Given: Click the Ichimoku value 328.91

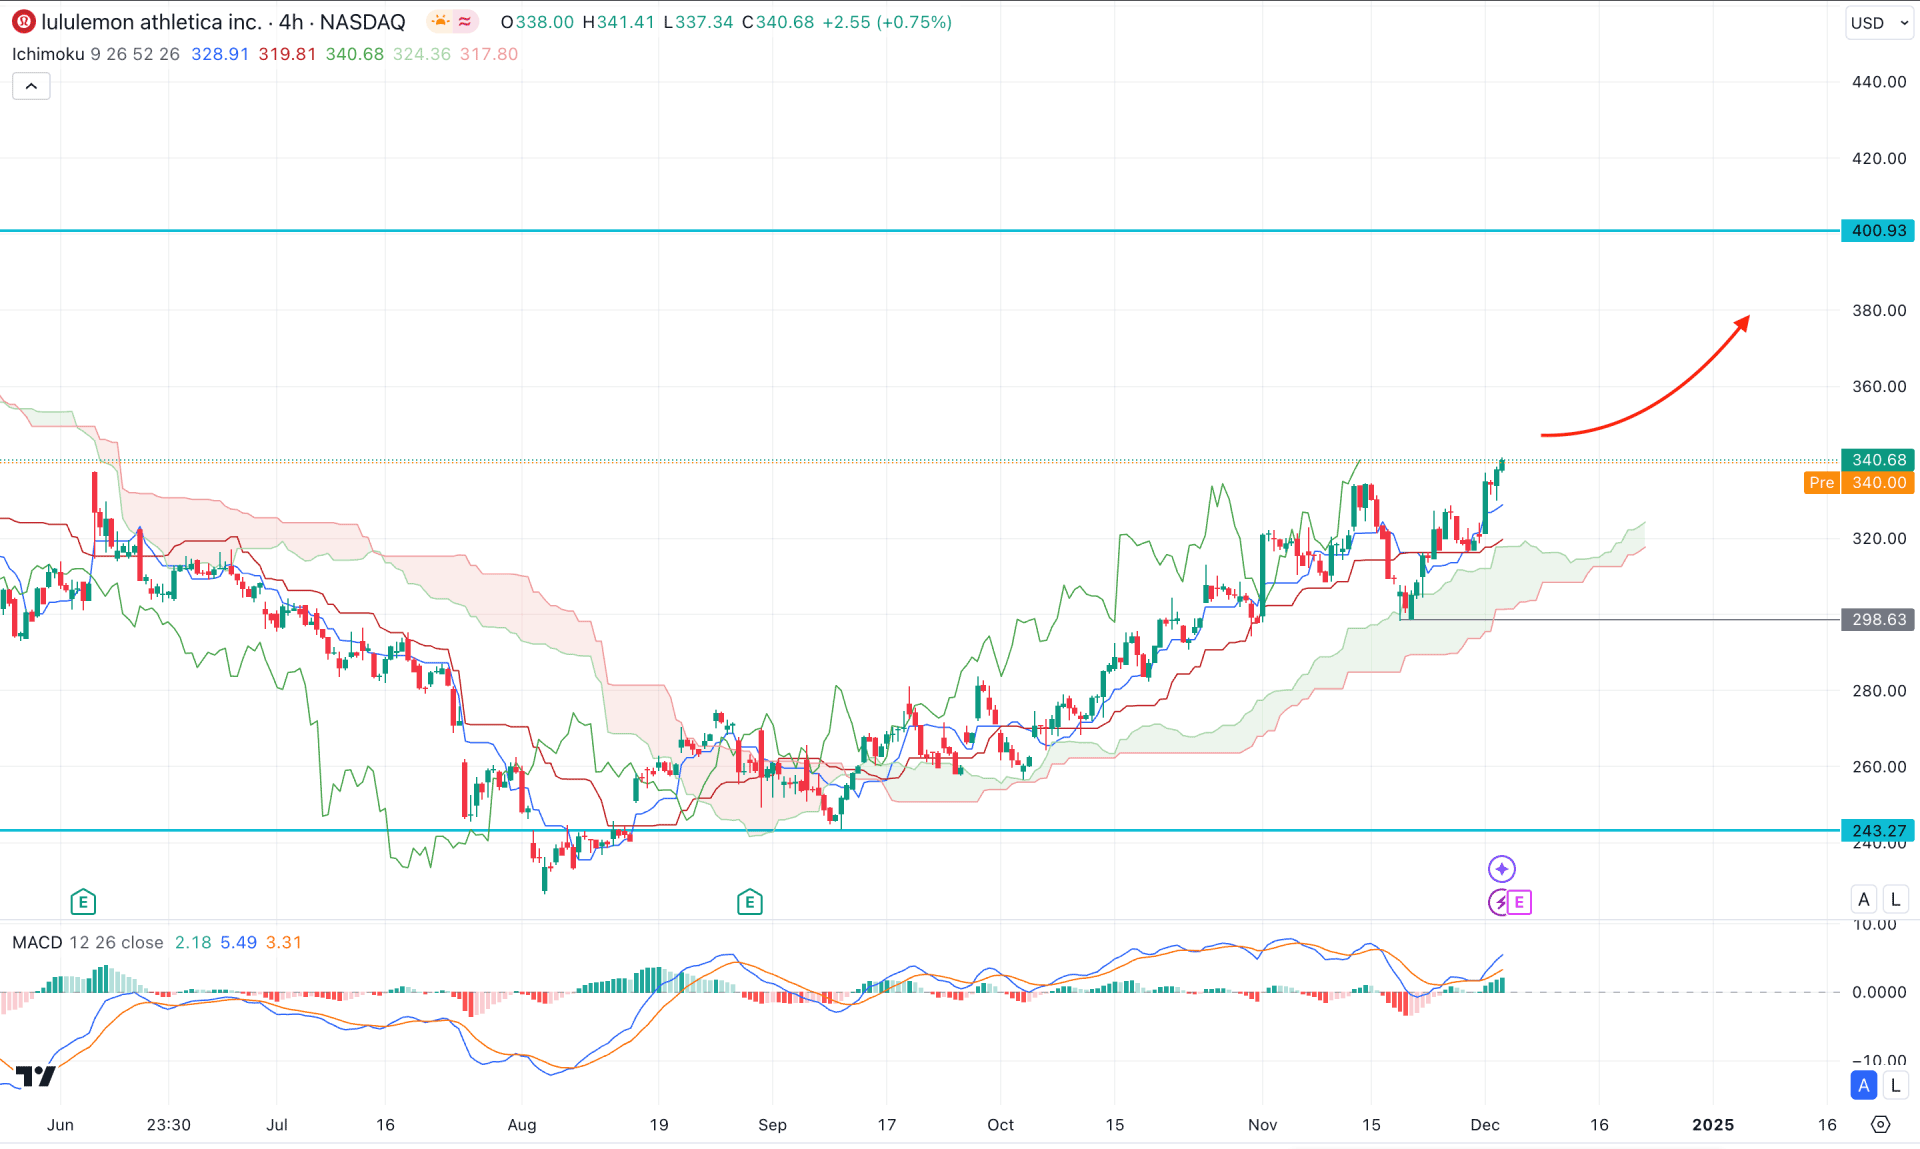Looking at the screenshot, I should [220, 54].
